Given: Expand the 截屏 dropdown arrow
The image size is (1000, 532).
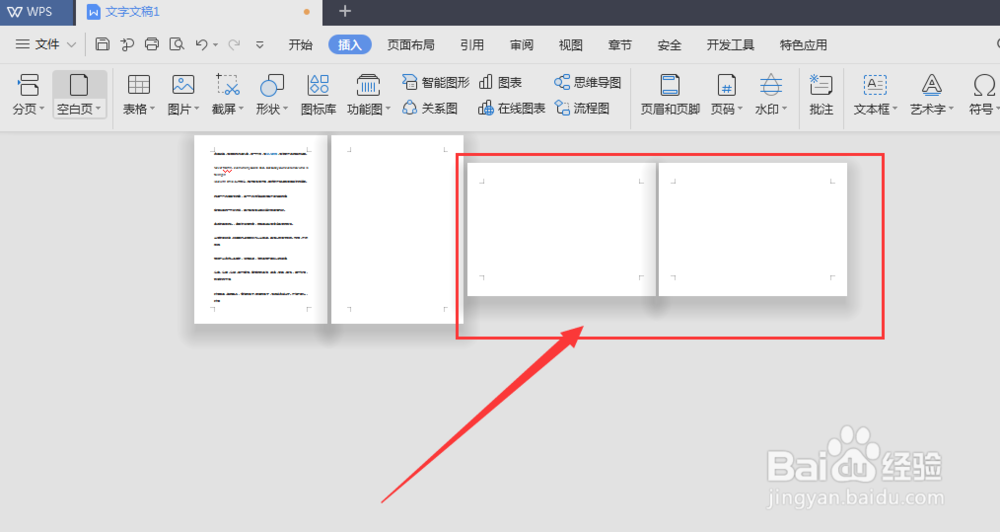Looking at the screenshot, I should [x=241, y=108].
